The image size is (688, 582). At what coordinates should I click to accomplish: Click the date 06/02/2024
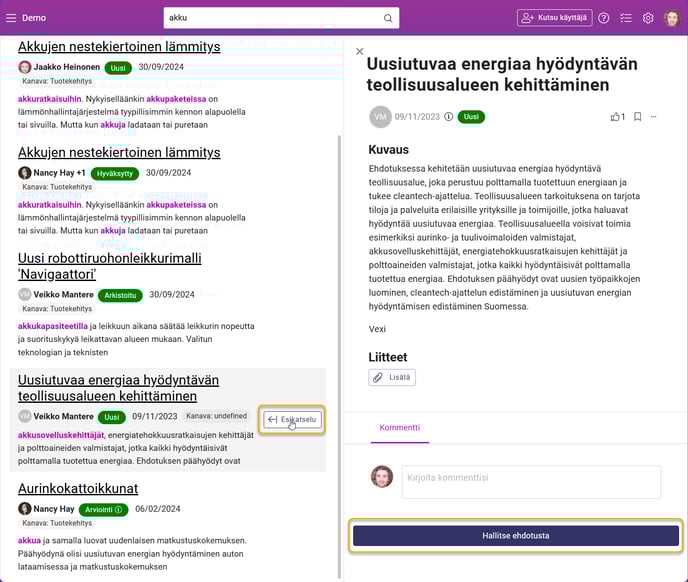pyautogui.click(x=158, y=509)
